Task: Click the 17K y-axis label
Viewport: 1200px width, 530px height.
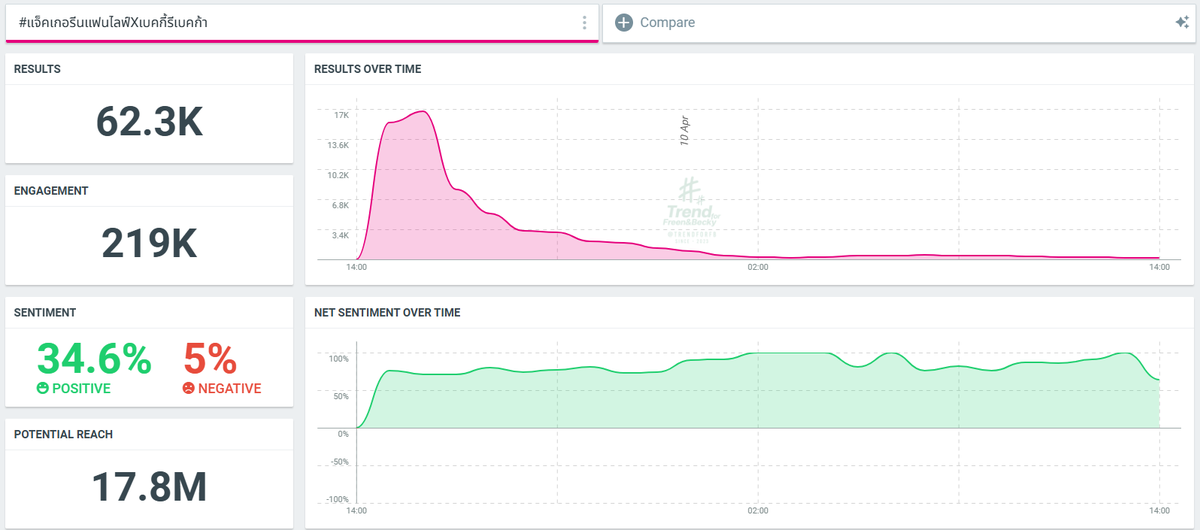Action: point(341,115)
